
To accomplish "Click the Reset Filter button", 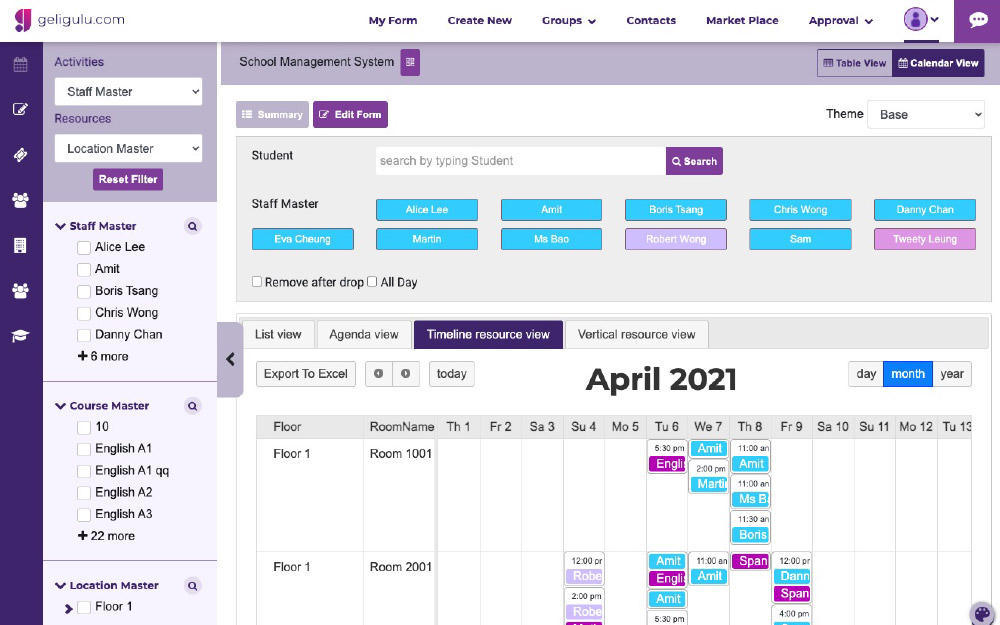I will point(128,179).
